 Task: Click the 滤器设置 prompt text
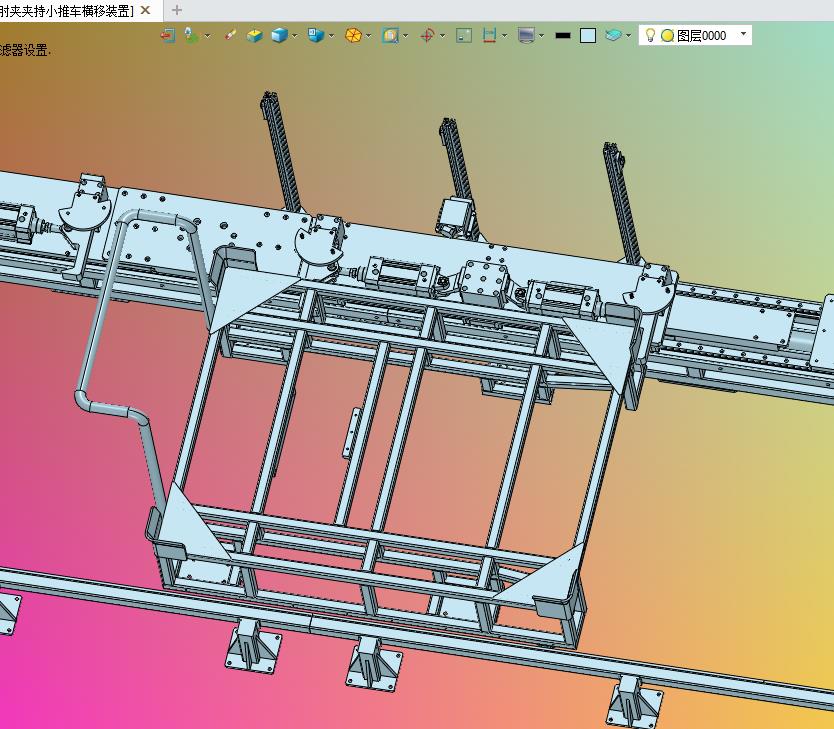[25, 51]
